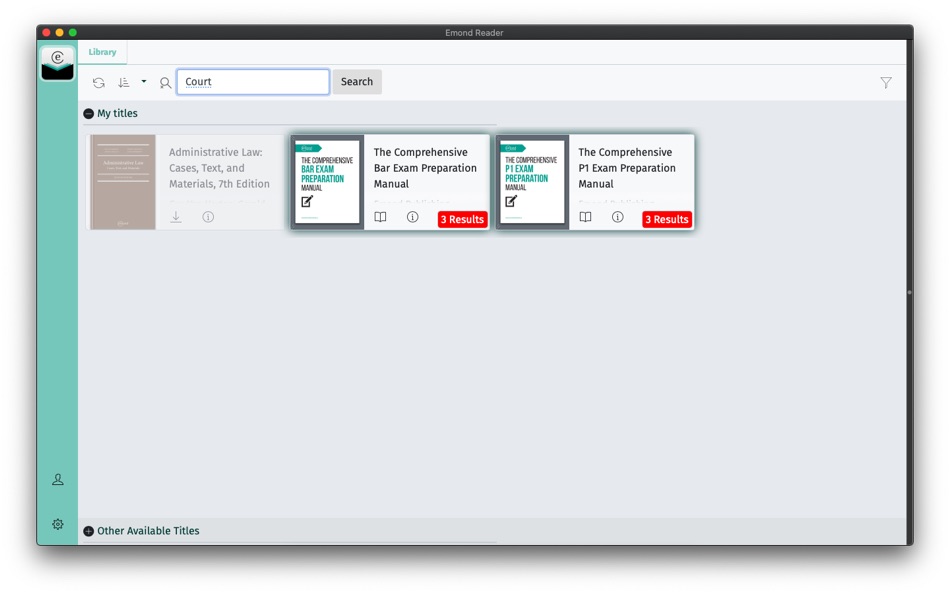Image resolution: width=950 pixels, height=594 pixels.
Task: Open the sort options dropdown arrow
Action: (x=144, y=81)
